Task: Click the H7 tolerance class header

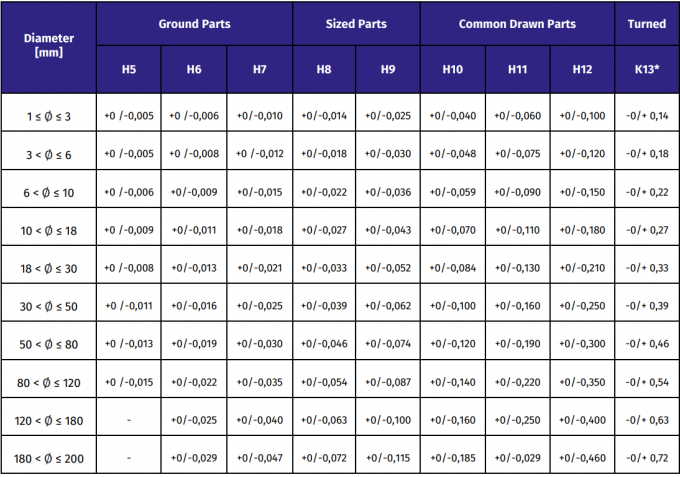Action: pyautogui.click(x=259, y=69)
